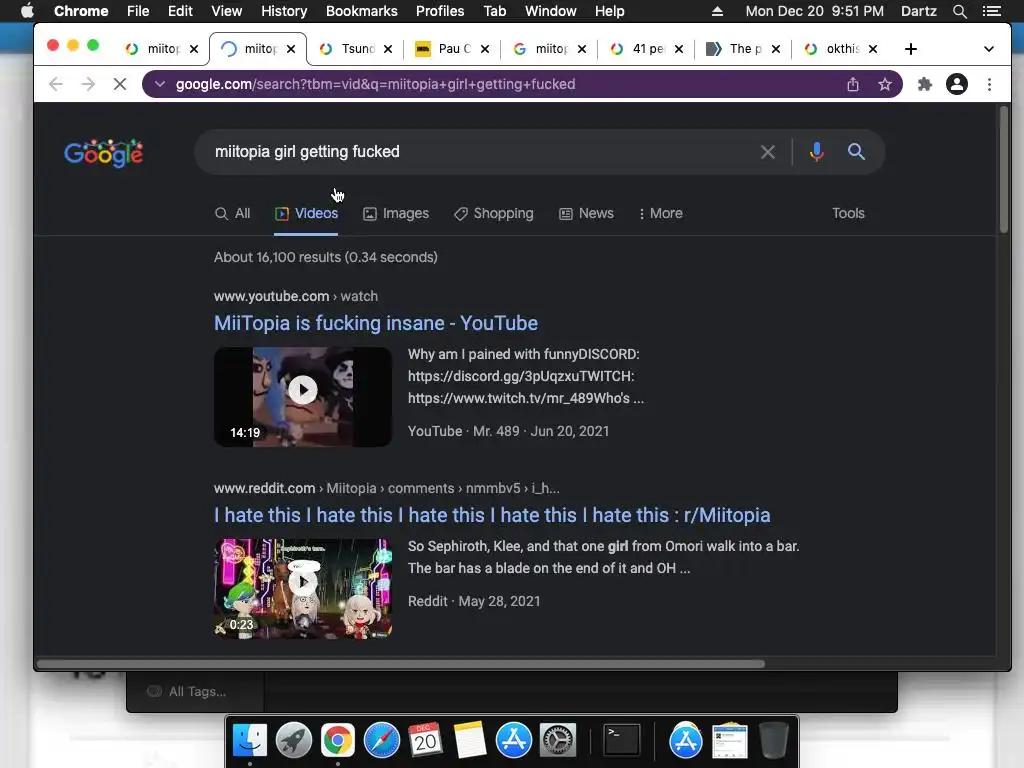Open Notes in the Dock
Image resolution: width=1024 pixels, height=768 pixels.
click(x=470, y=741)
